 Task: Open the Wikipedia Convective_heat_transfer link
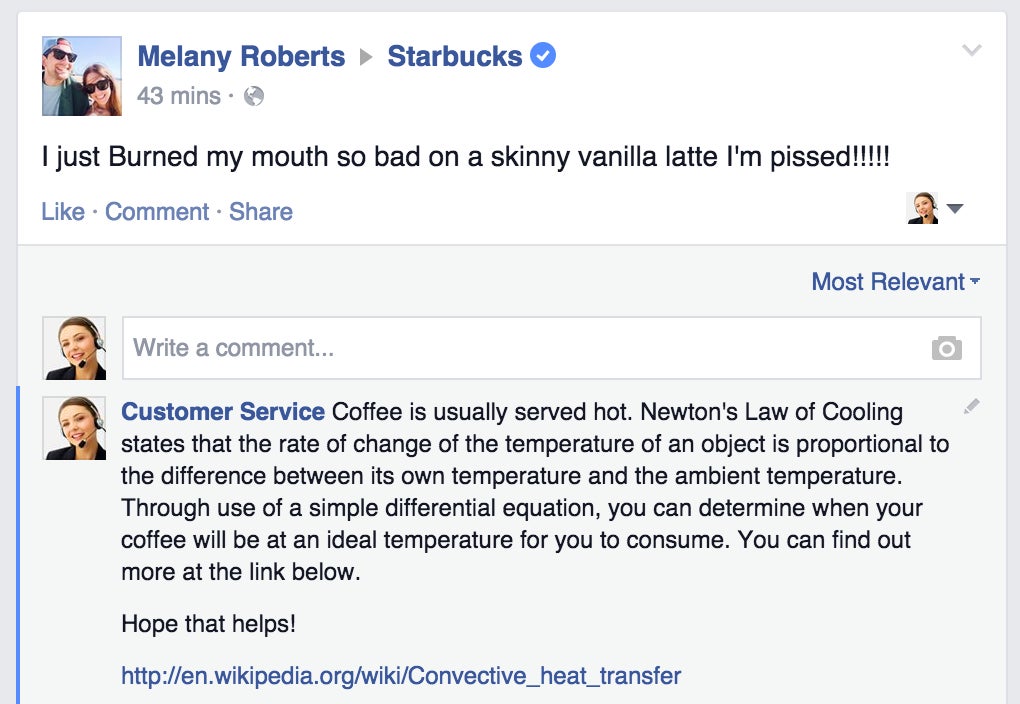pos(401,676)
